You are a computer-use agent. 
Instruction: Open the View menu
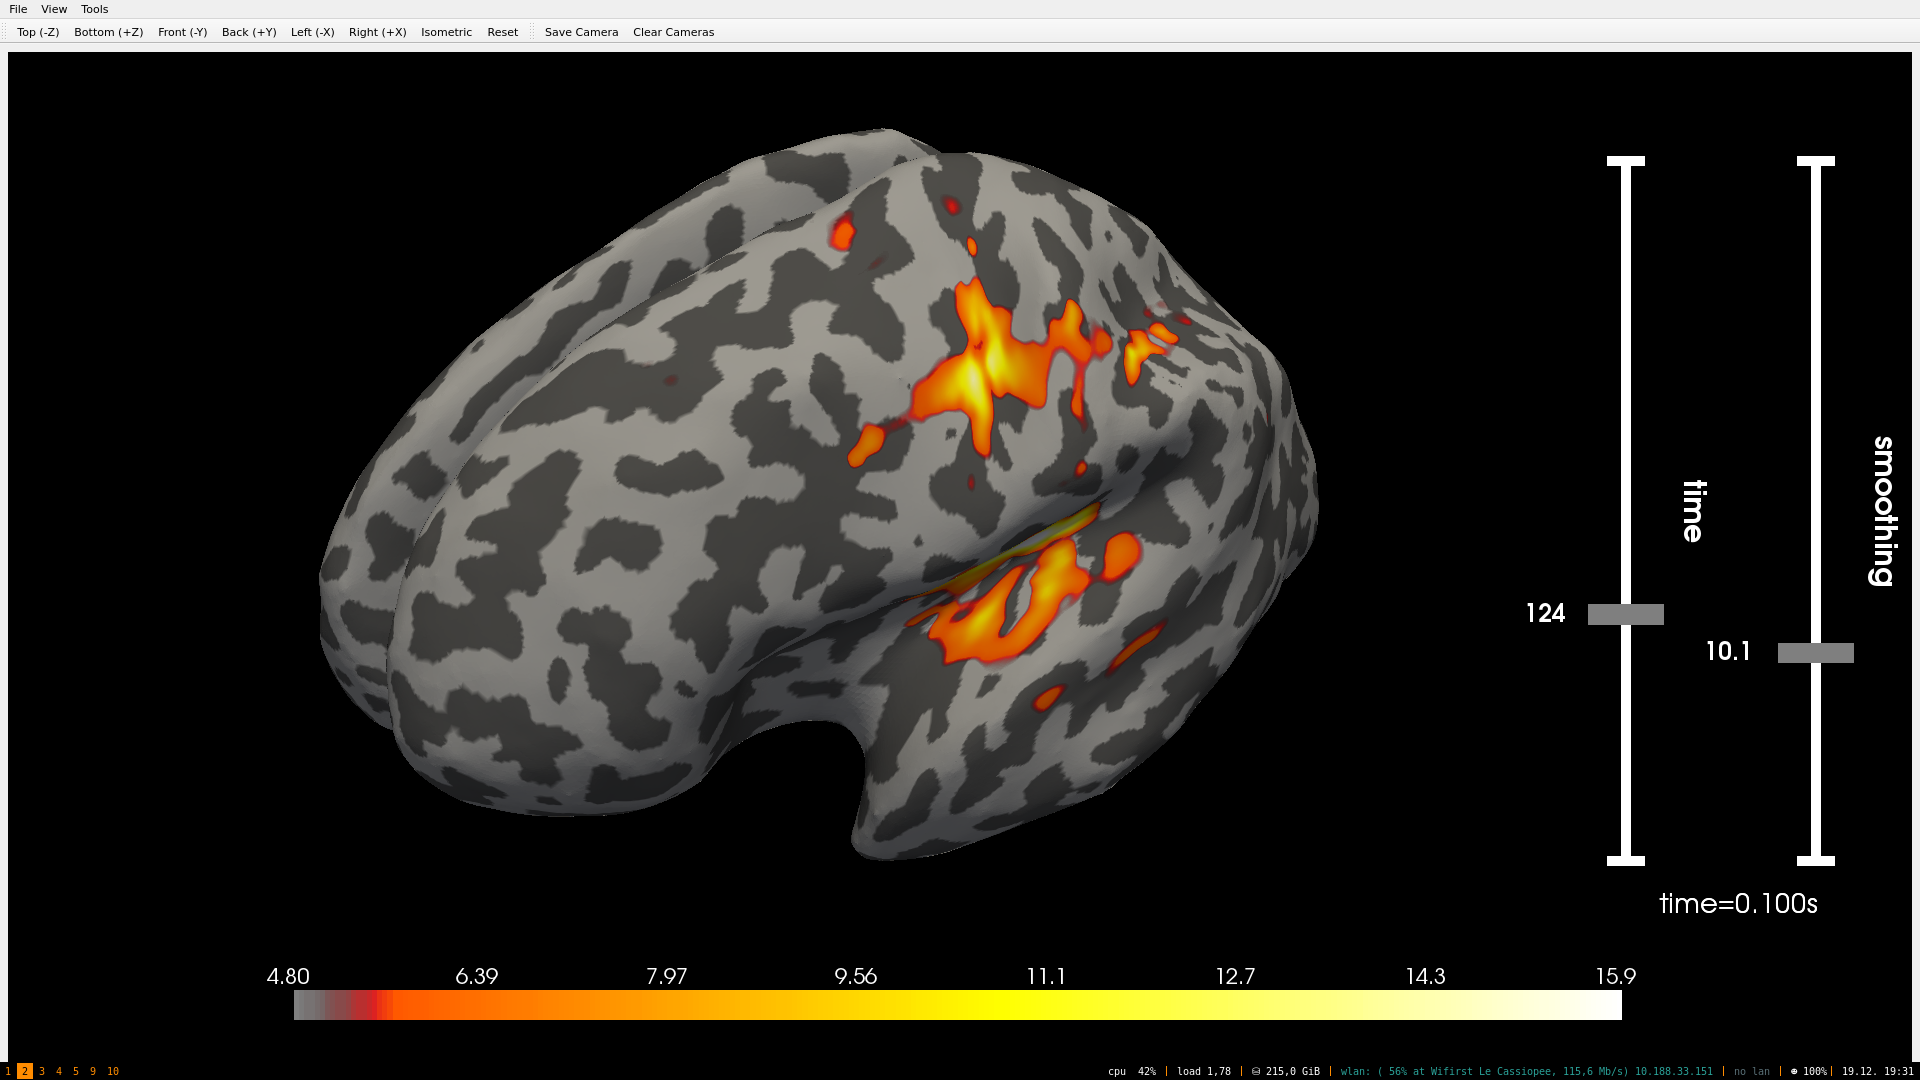54,9
